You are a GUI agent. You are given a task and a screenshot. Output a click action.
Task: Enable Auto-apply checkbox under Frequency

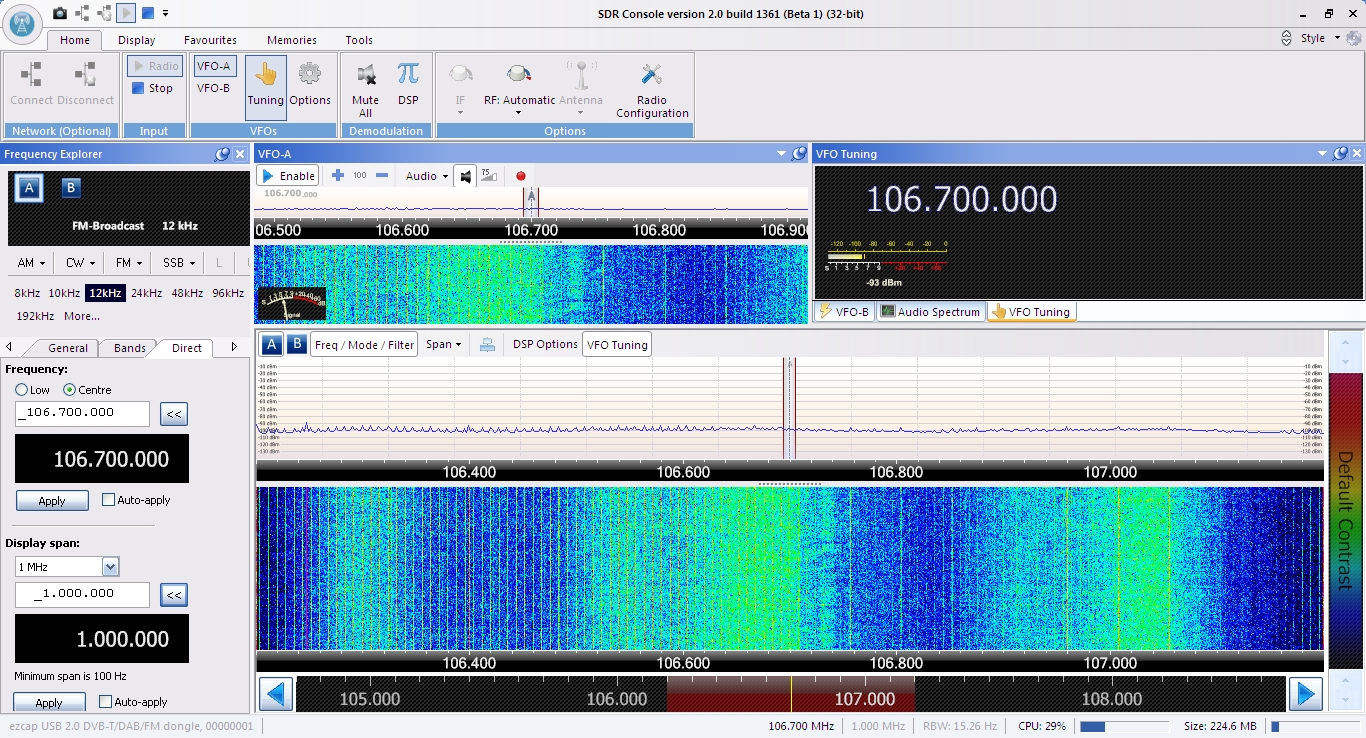(108, 500)
